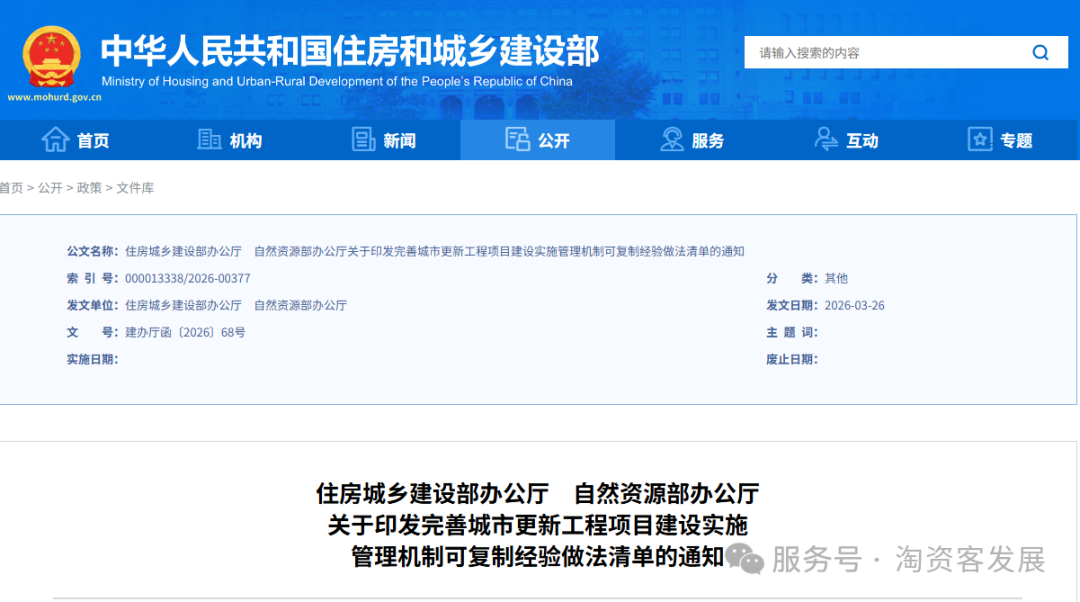Go to 首页 in the breadcrumb
The height and width of the screenshot is (602, 1080).
[11, 188]
